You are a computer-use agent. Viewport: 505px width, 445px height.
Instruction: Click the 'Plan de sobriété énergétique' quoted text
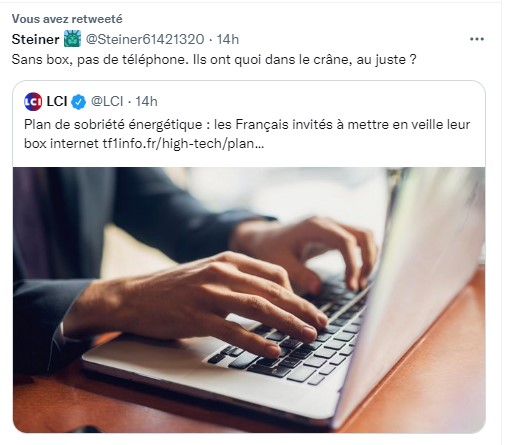click(113, 125)
